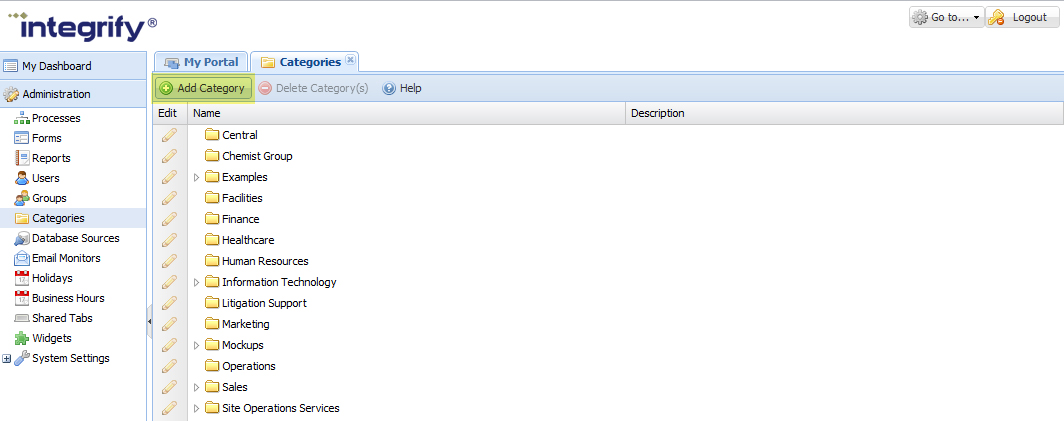Select the Marketing category row
This screenshot has height=421, width=1064.
[x=608, y=325]
